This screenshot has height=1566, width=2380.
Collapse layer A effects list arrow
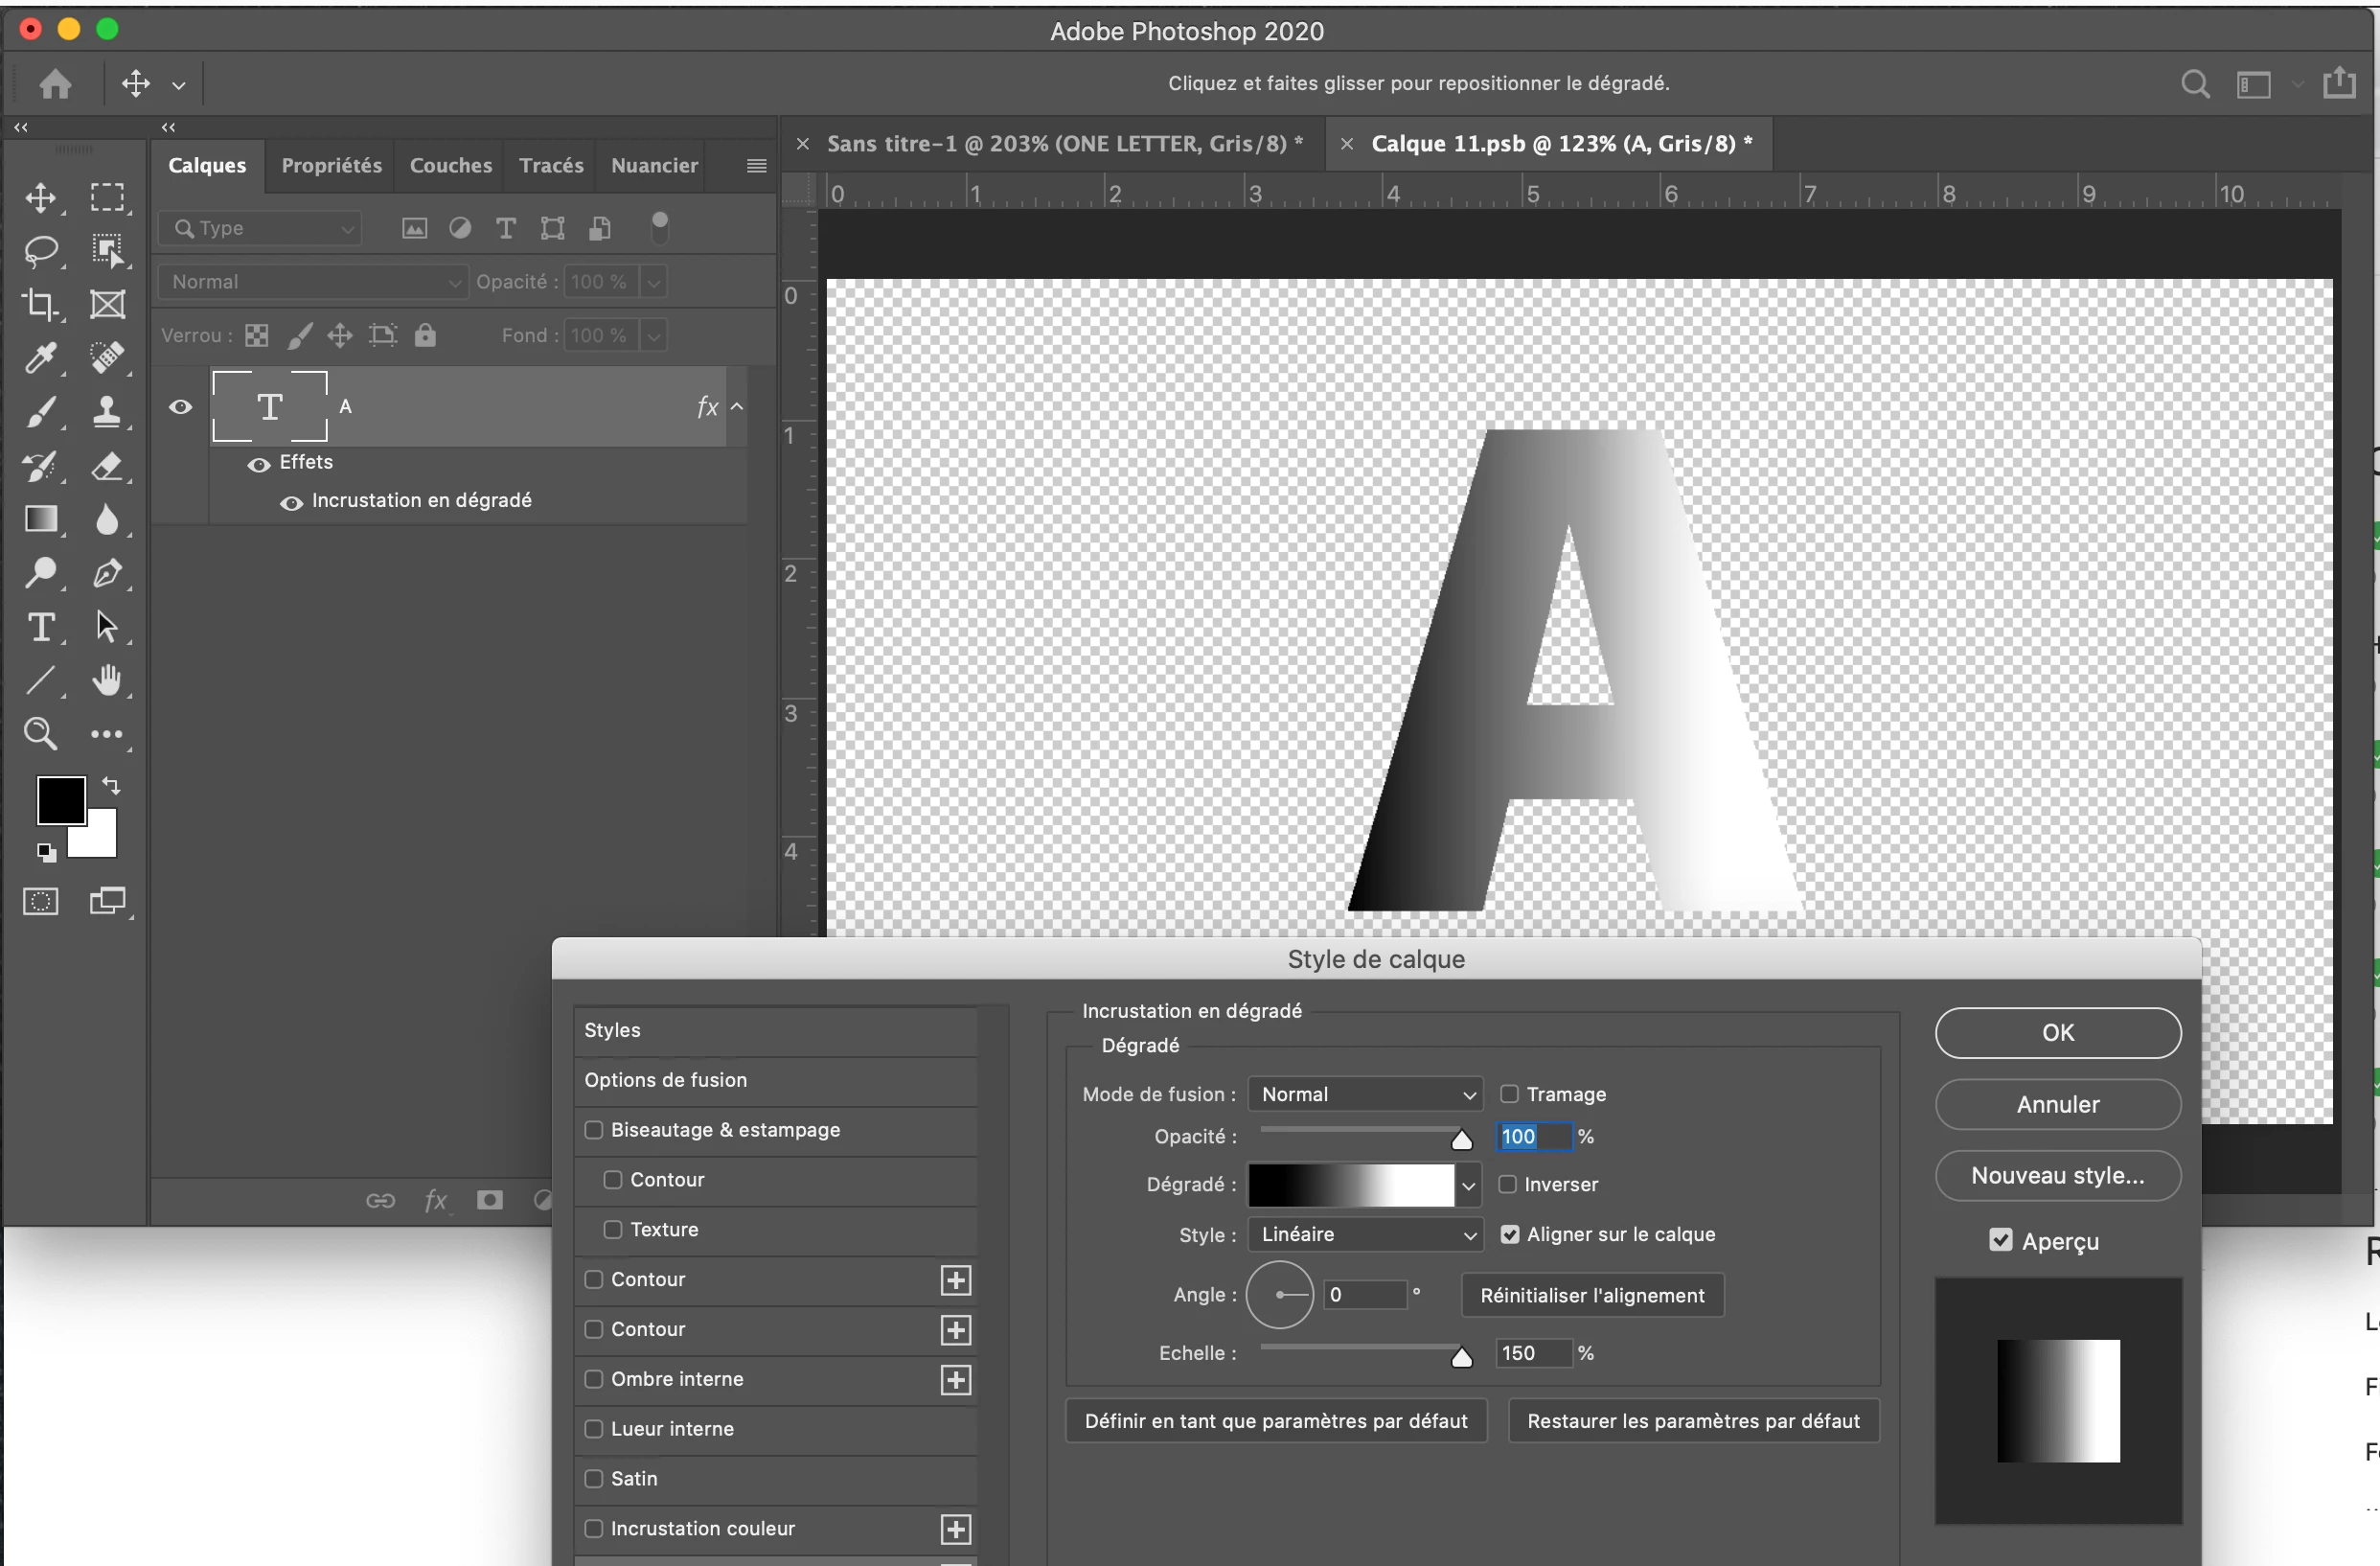tap(737, 406)
